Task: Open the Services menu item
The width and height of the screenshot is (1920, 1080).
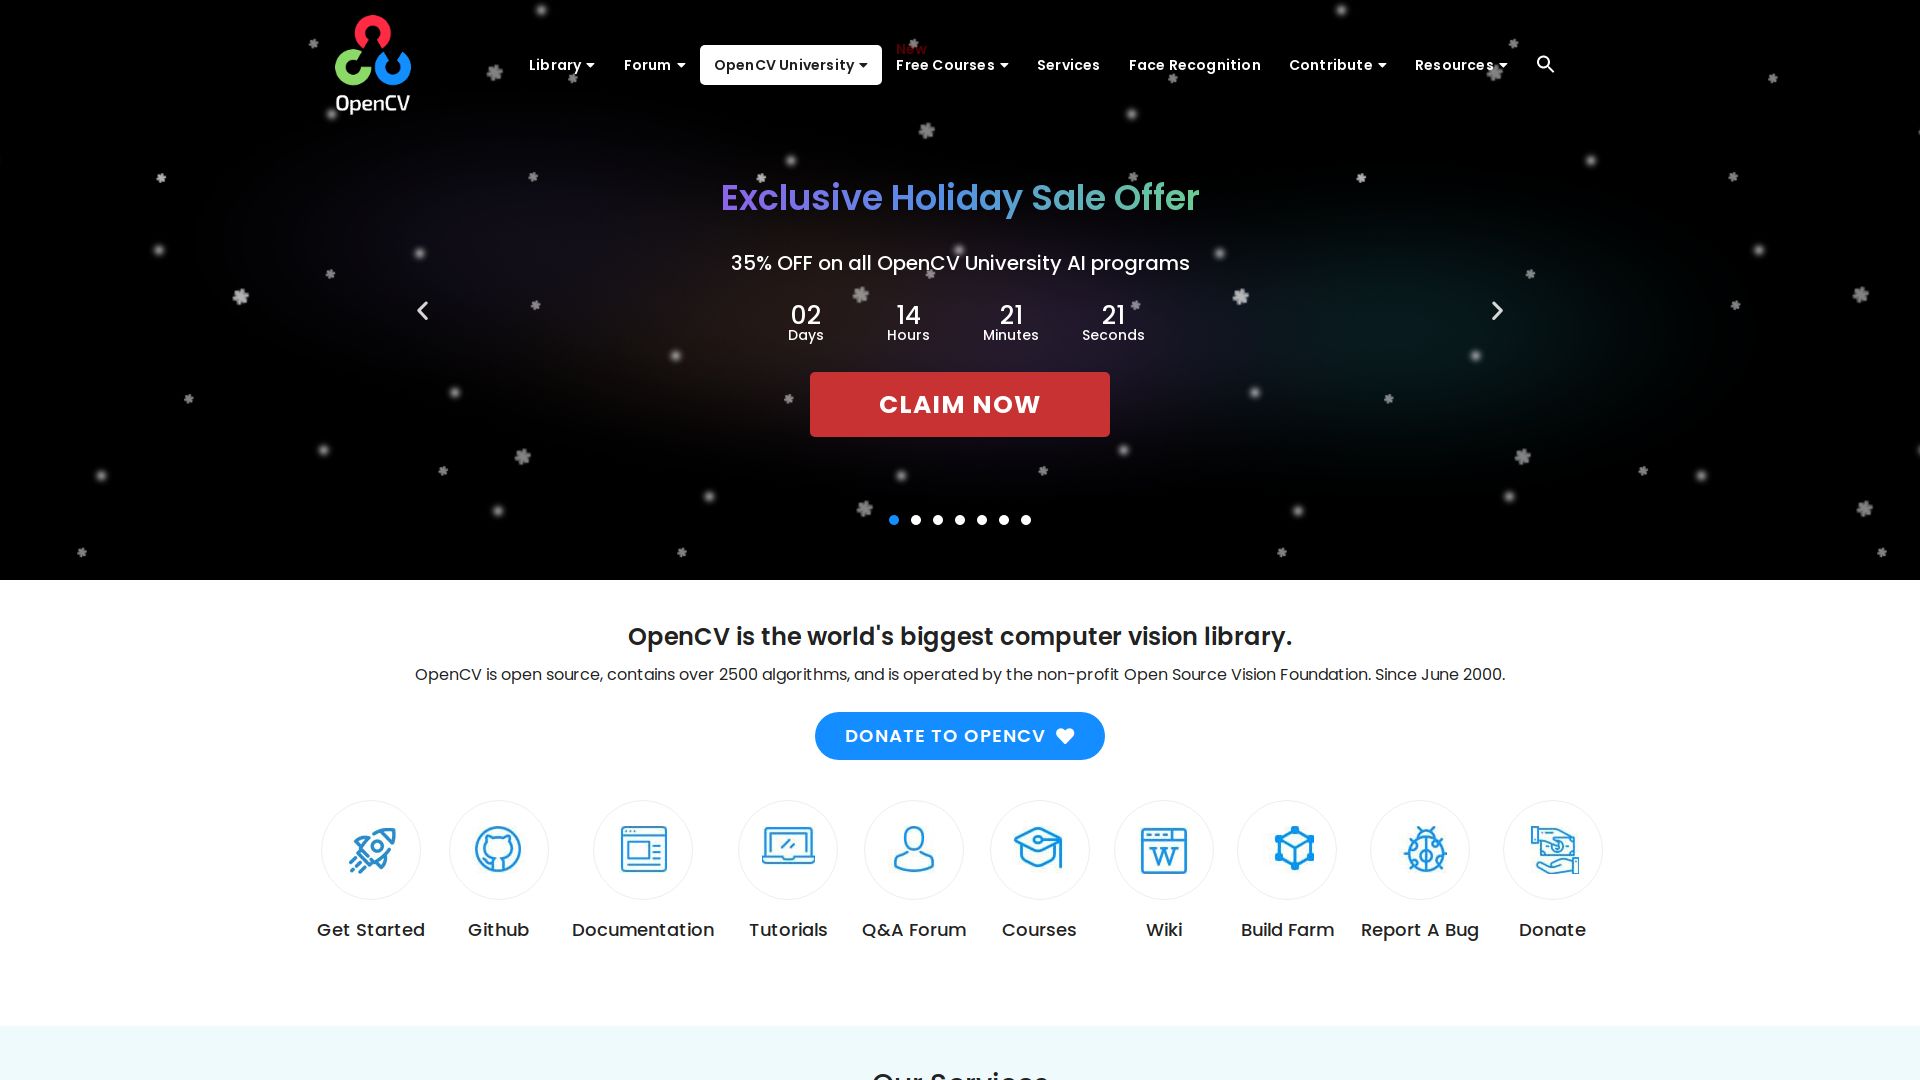Action: pos(1068,65)
